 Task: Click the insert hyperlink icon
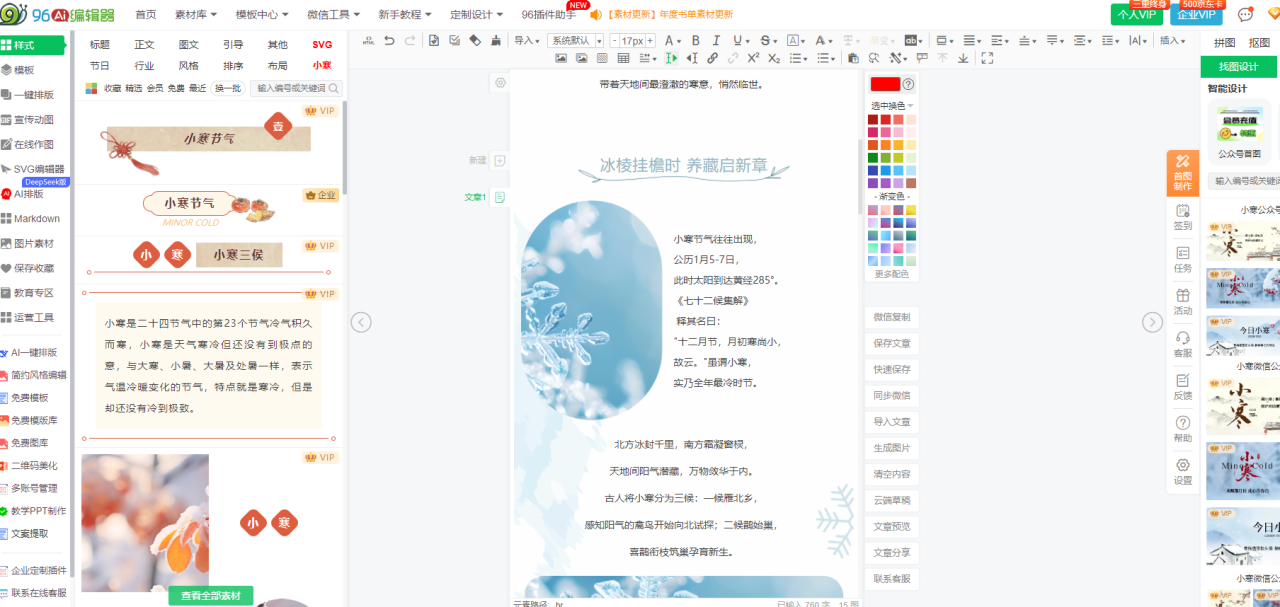click(713, 59)
